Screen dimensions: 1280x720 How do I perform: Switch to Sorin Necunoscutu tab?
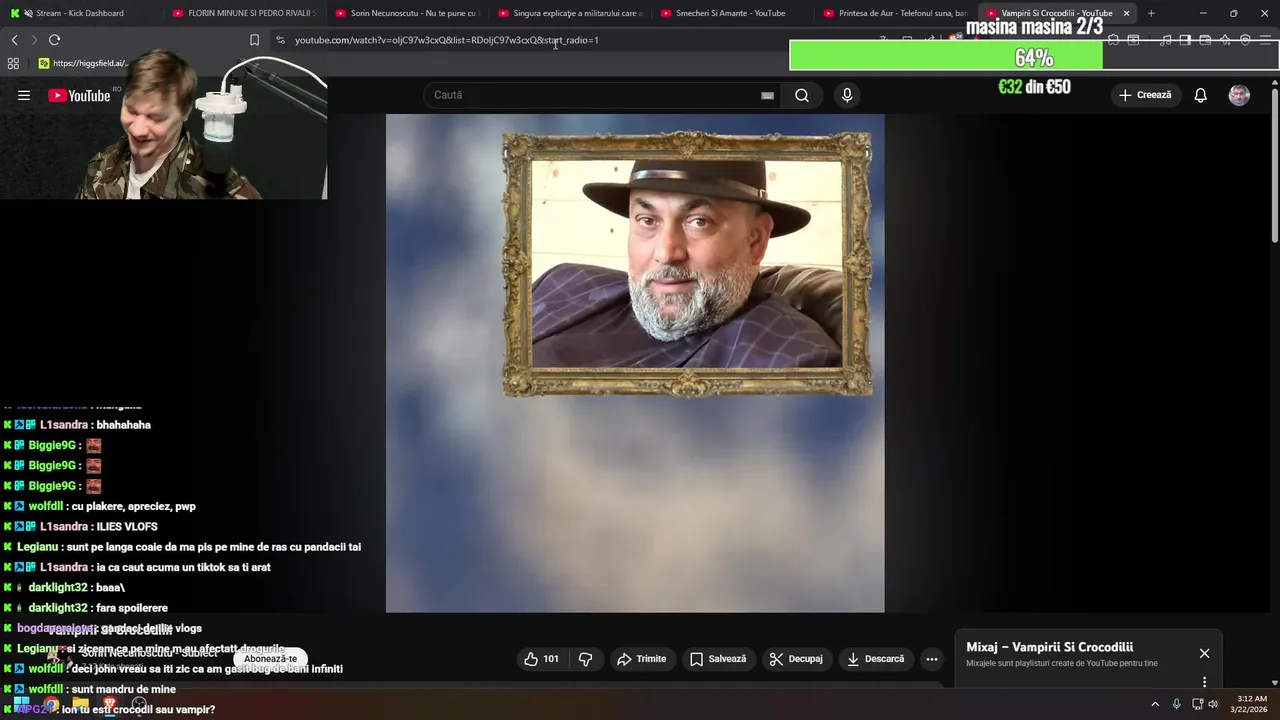406,13
